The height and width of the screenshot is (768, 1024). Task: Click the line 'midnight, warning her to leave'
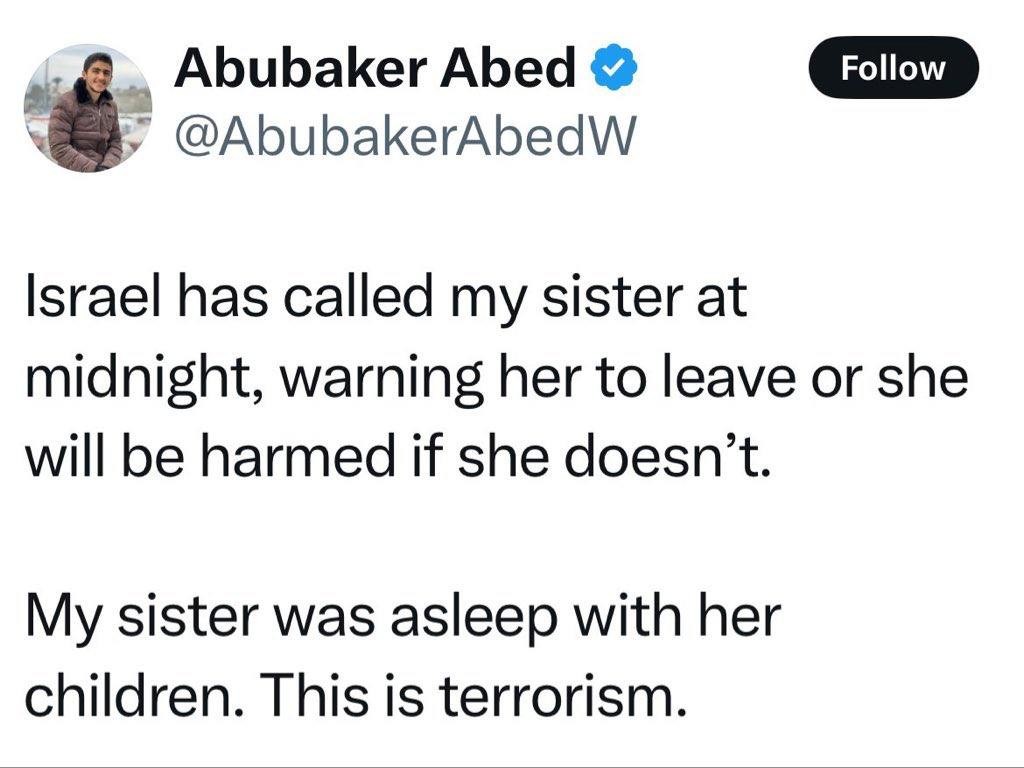496,379
